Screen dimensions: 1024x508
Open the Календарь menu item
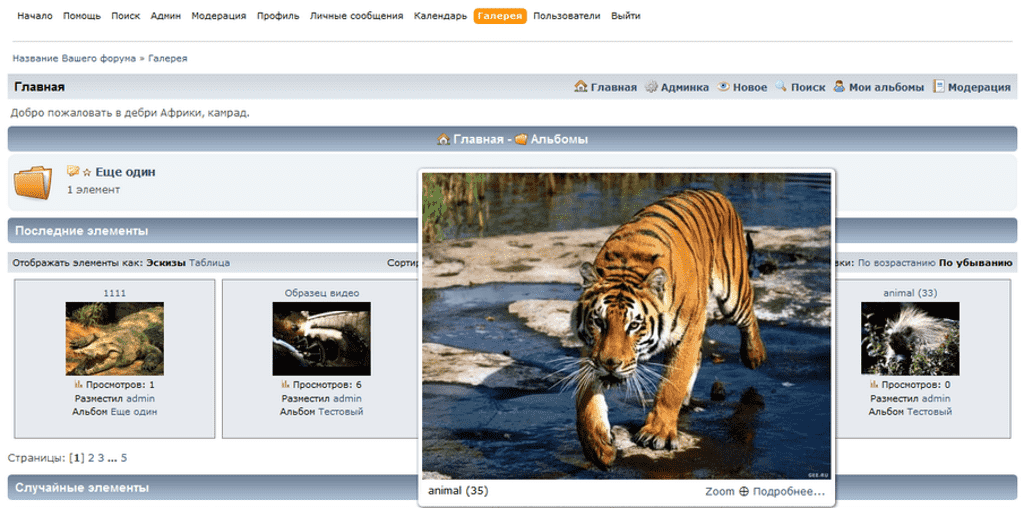(440, 16)
